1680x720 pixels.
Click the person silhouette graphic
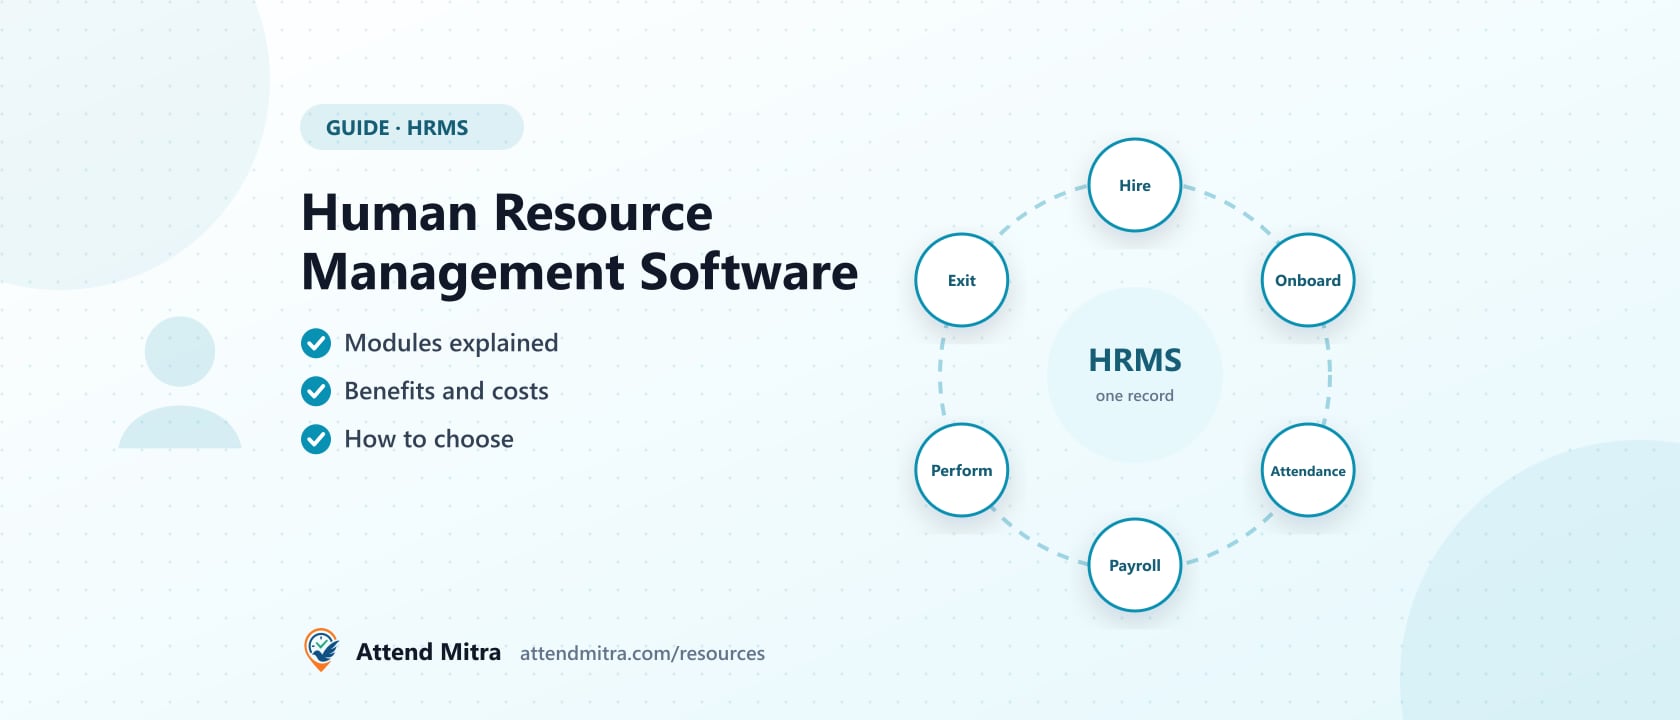[x=180, y=383]
